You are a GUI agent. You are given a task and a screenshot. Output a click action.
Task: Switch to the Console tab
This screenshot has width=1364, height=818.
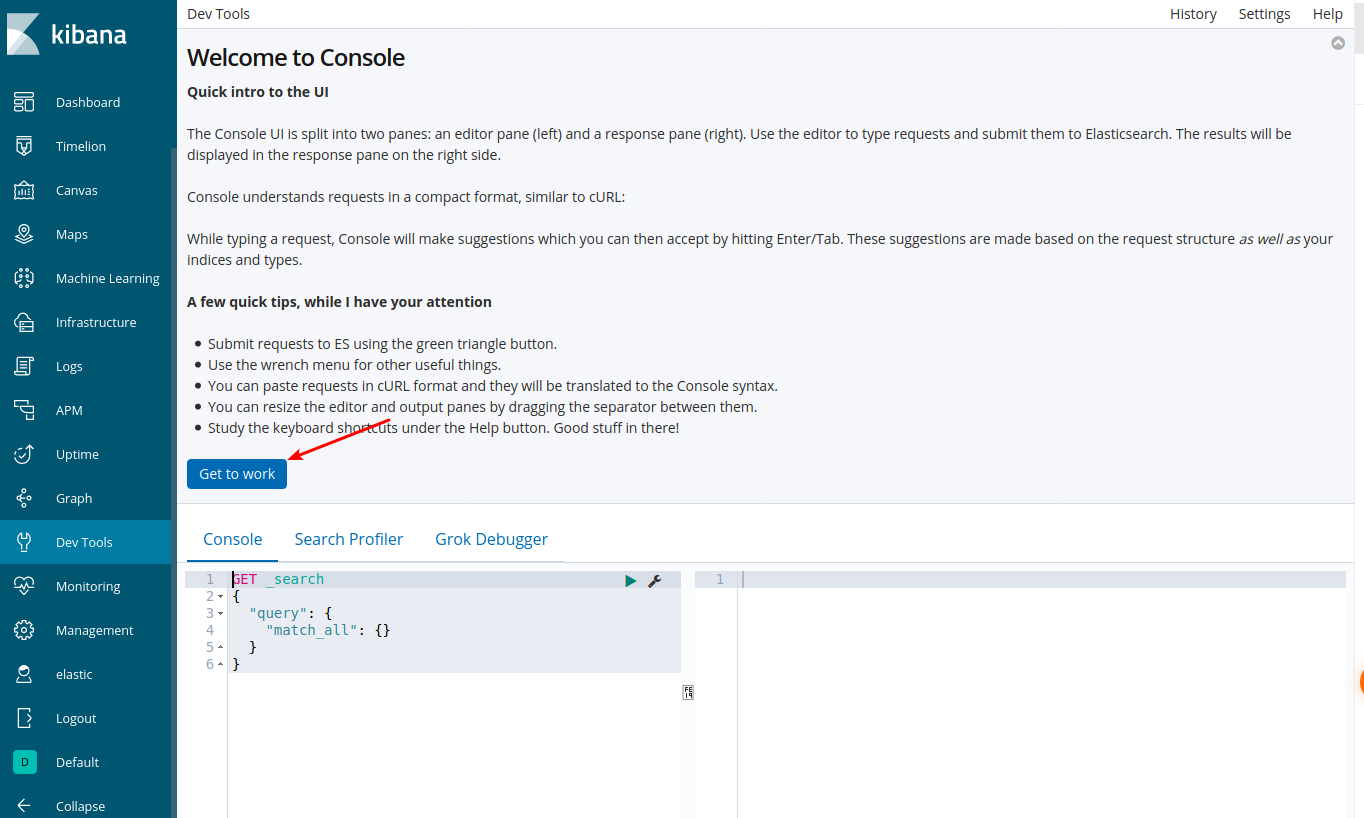233,539
